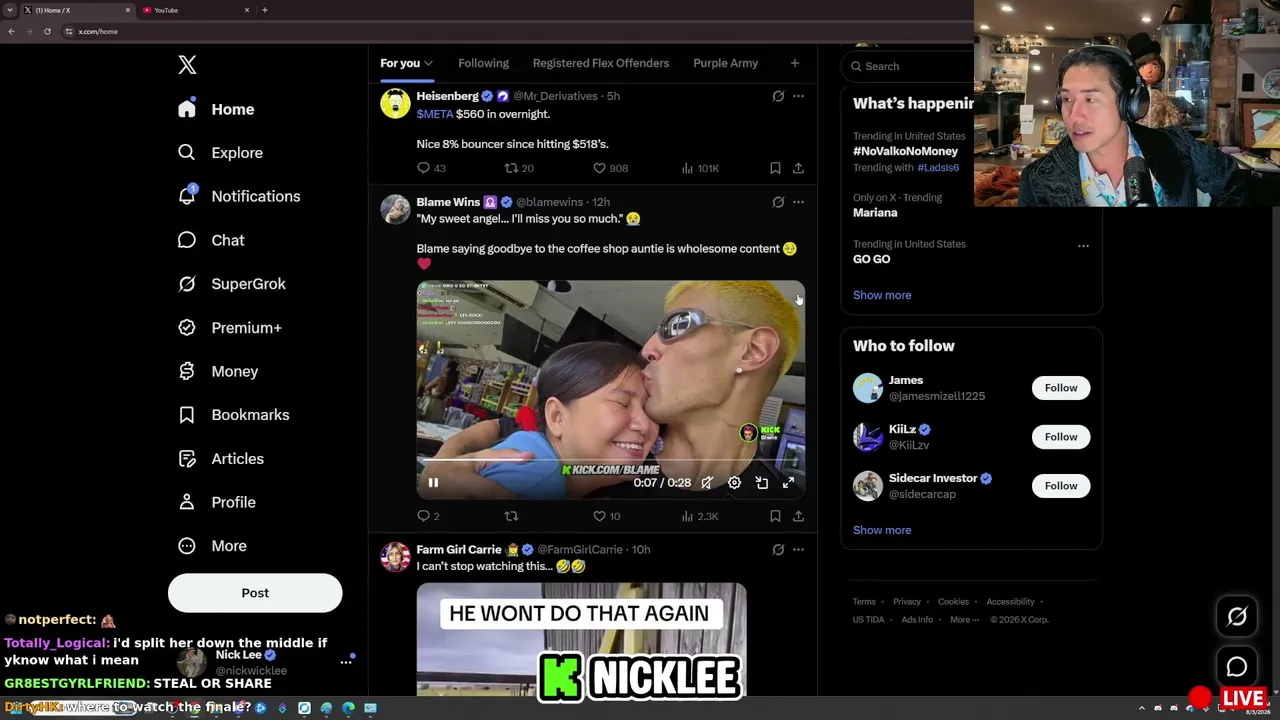The width and height of the screenshot is (1280, 720).
Task: Open video settings gear
Action: point(734,483)
